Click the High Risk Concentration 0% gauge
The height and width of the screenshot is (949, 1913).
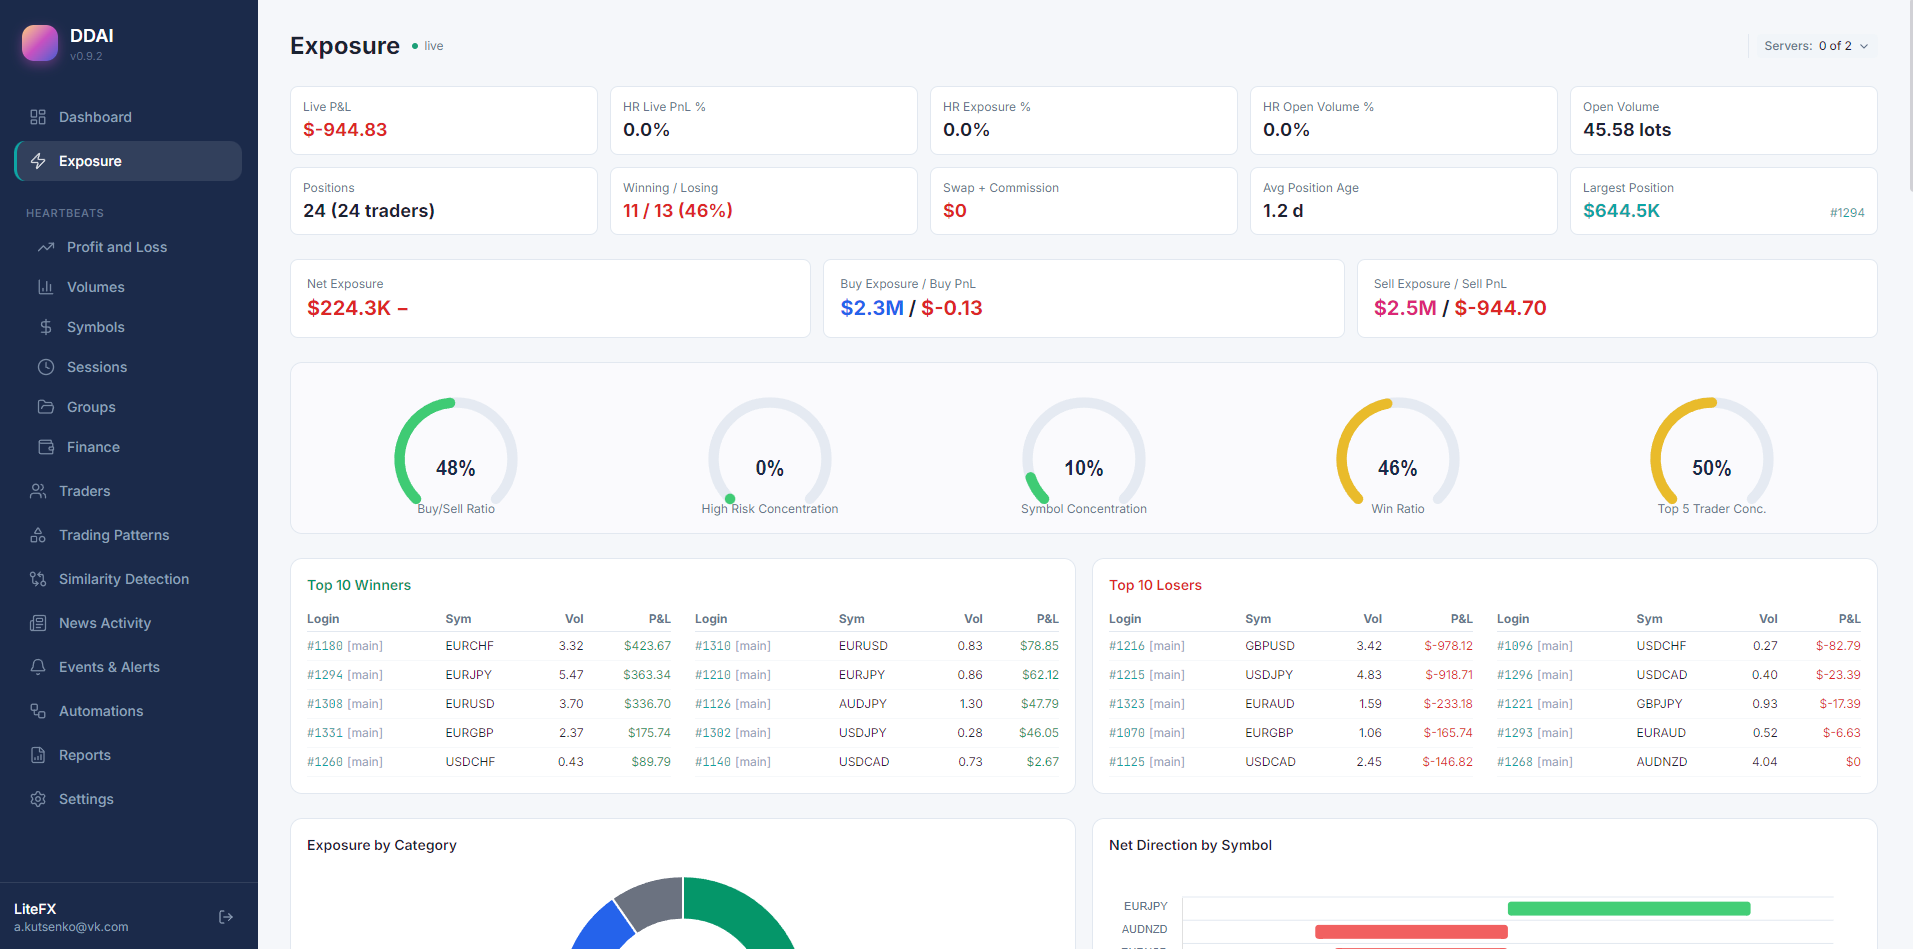point(770,456)
